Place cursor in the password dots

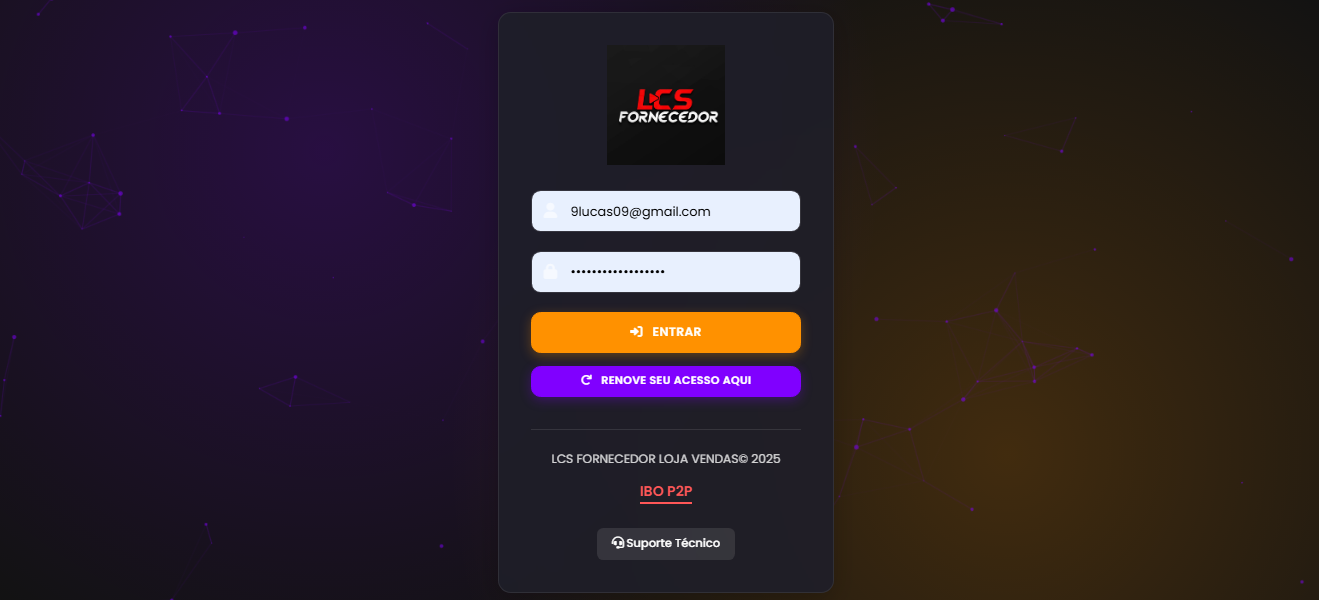[x=617, y=272]
